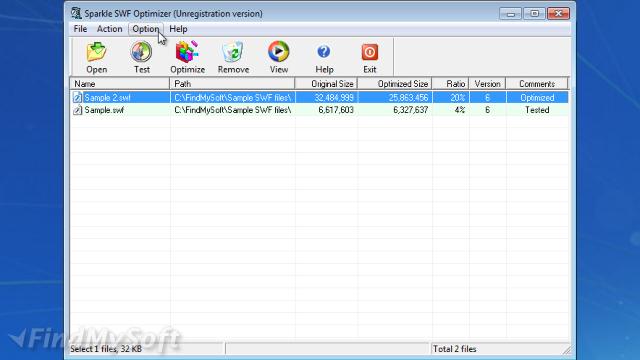The width and height of the screenshot is (640, 360).
Task: Sort by the Name column header
Action: click(120, 84)
